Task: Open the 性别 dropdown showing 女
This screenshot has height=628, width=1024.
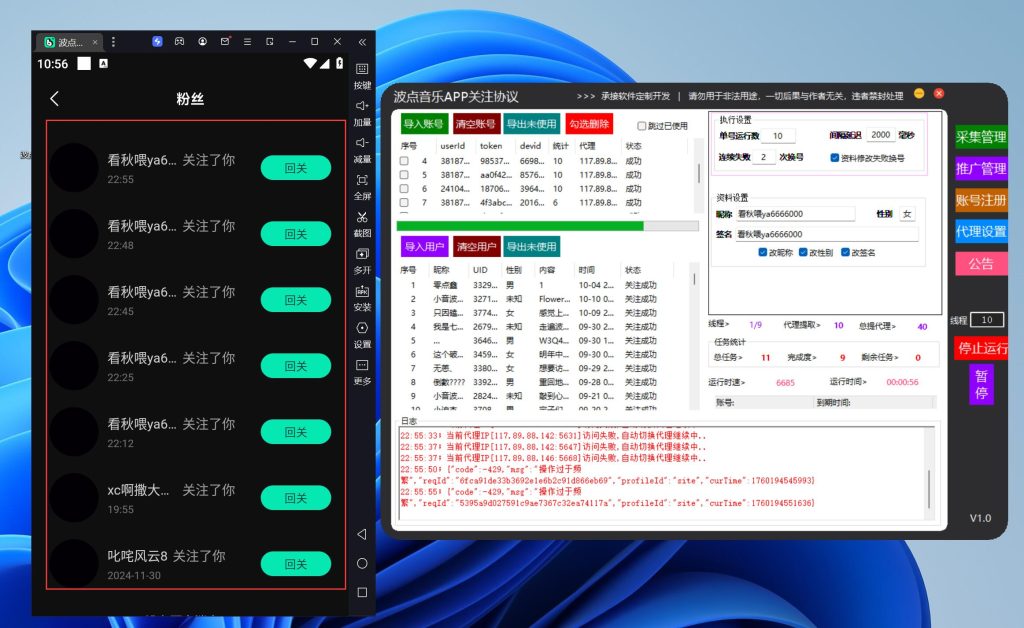Action: [x=907, y=214]
